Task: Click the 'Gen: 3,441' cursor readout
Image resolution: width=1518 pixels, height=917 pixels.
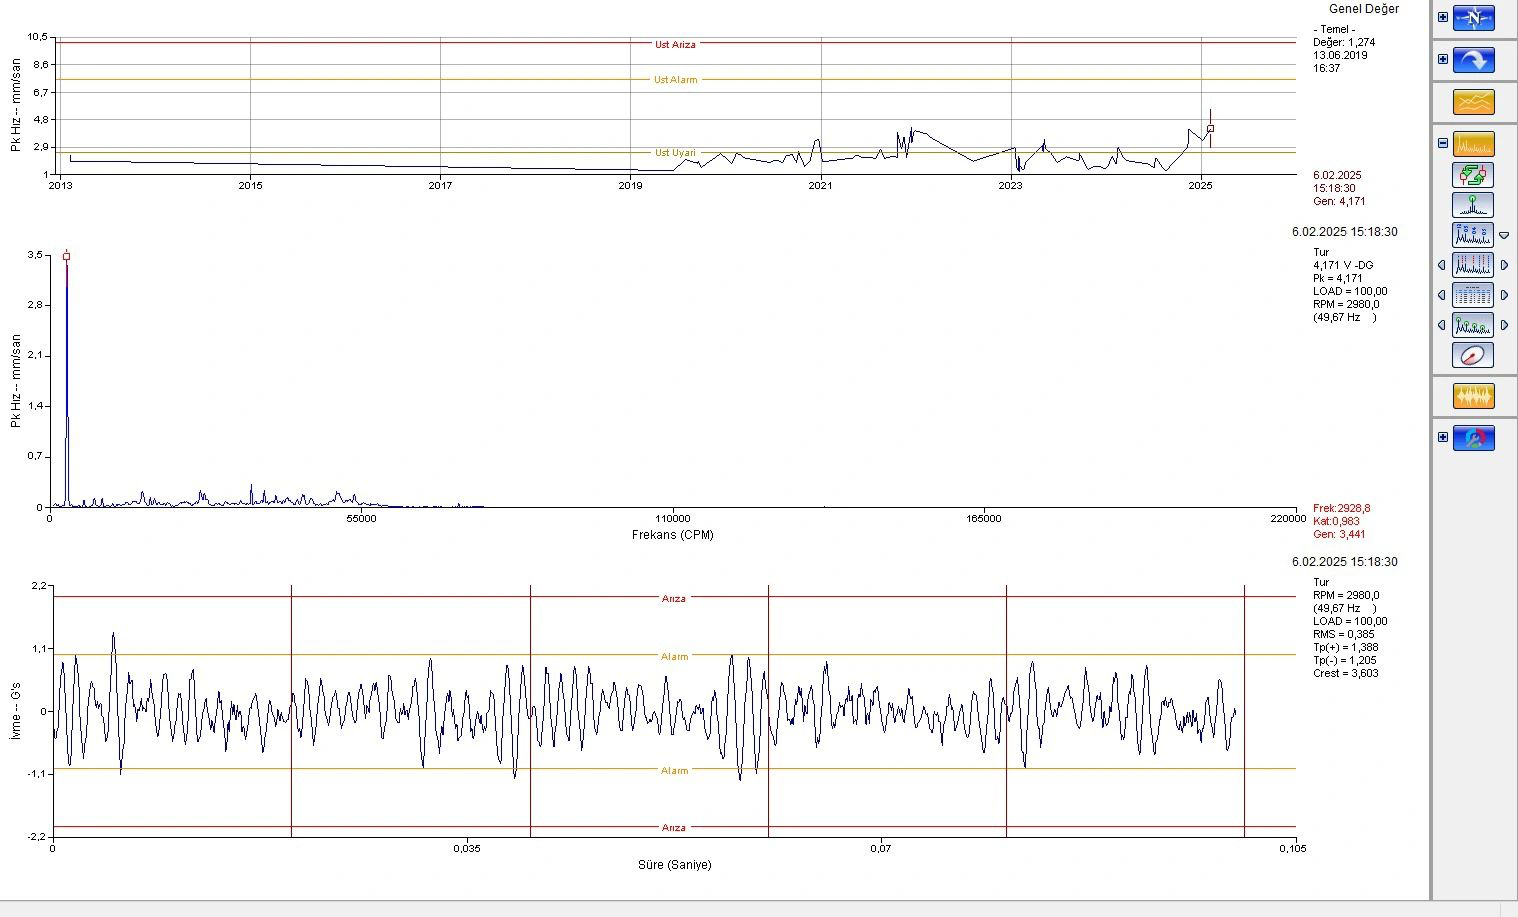Action: click(1339, 535)
